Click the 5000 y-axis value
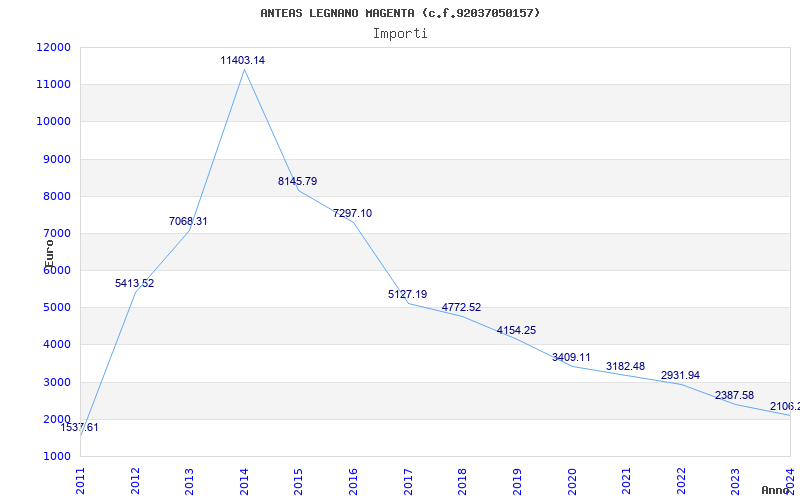The height and width of the screenshot is (500, 800). point(56,308)
